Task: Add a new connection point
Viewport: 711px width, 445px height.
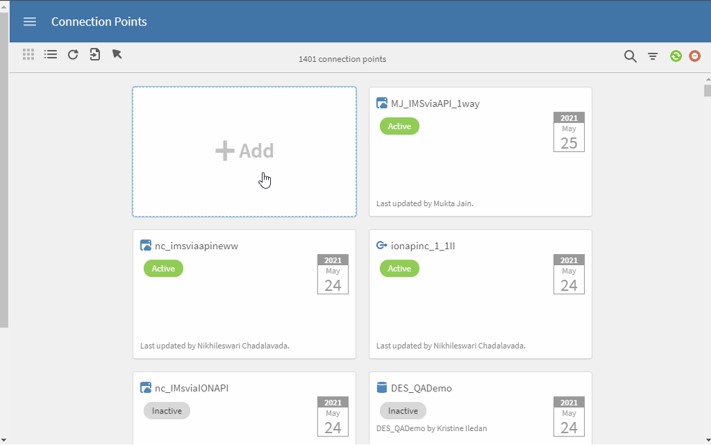Action: [244, 152]
